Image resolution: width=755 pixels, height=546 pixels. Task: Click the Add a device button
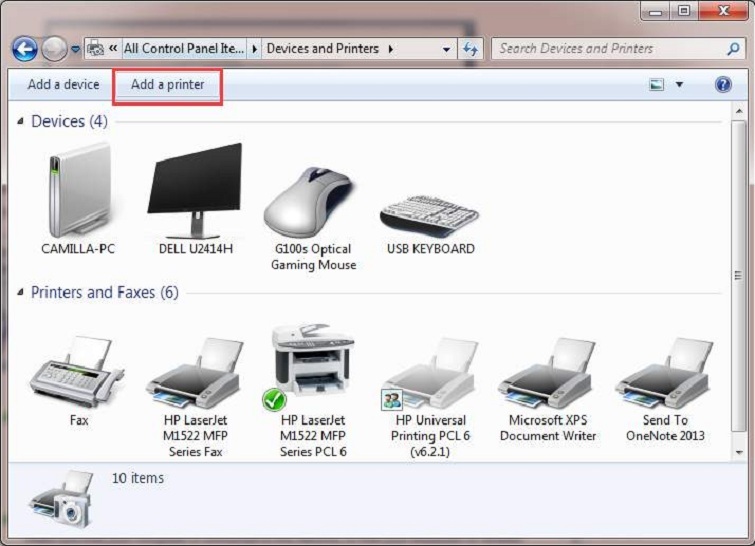click(63, 85)
